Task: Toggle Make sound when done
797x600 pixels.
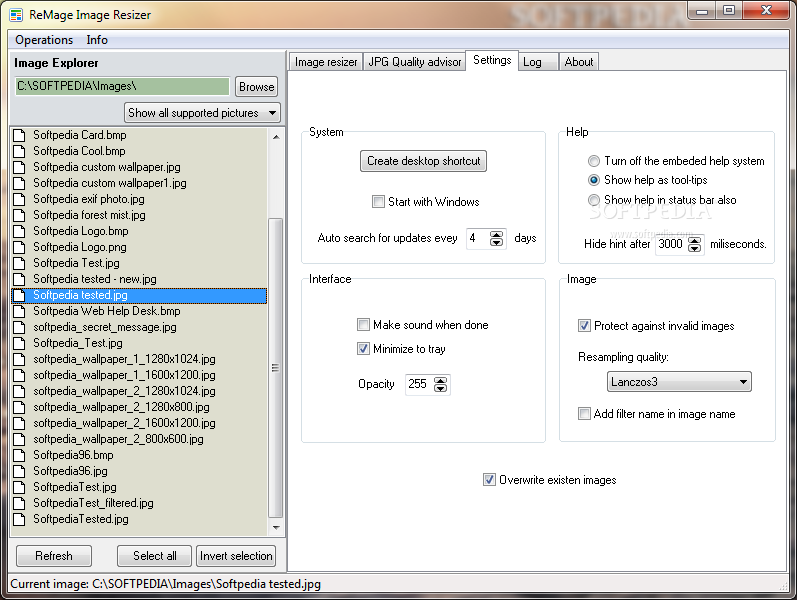Action: [x=363, y=325]
